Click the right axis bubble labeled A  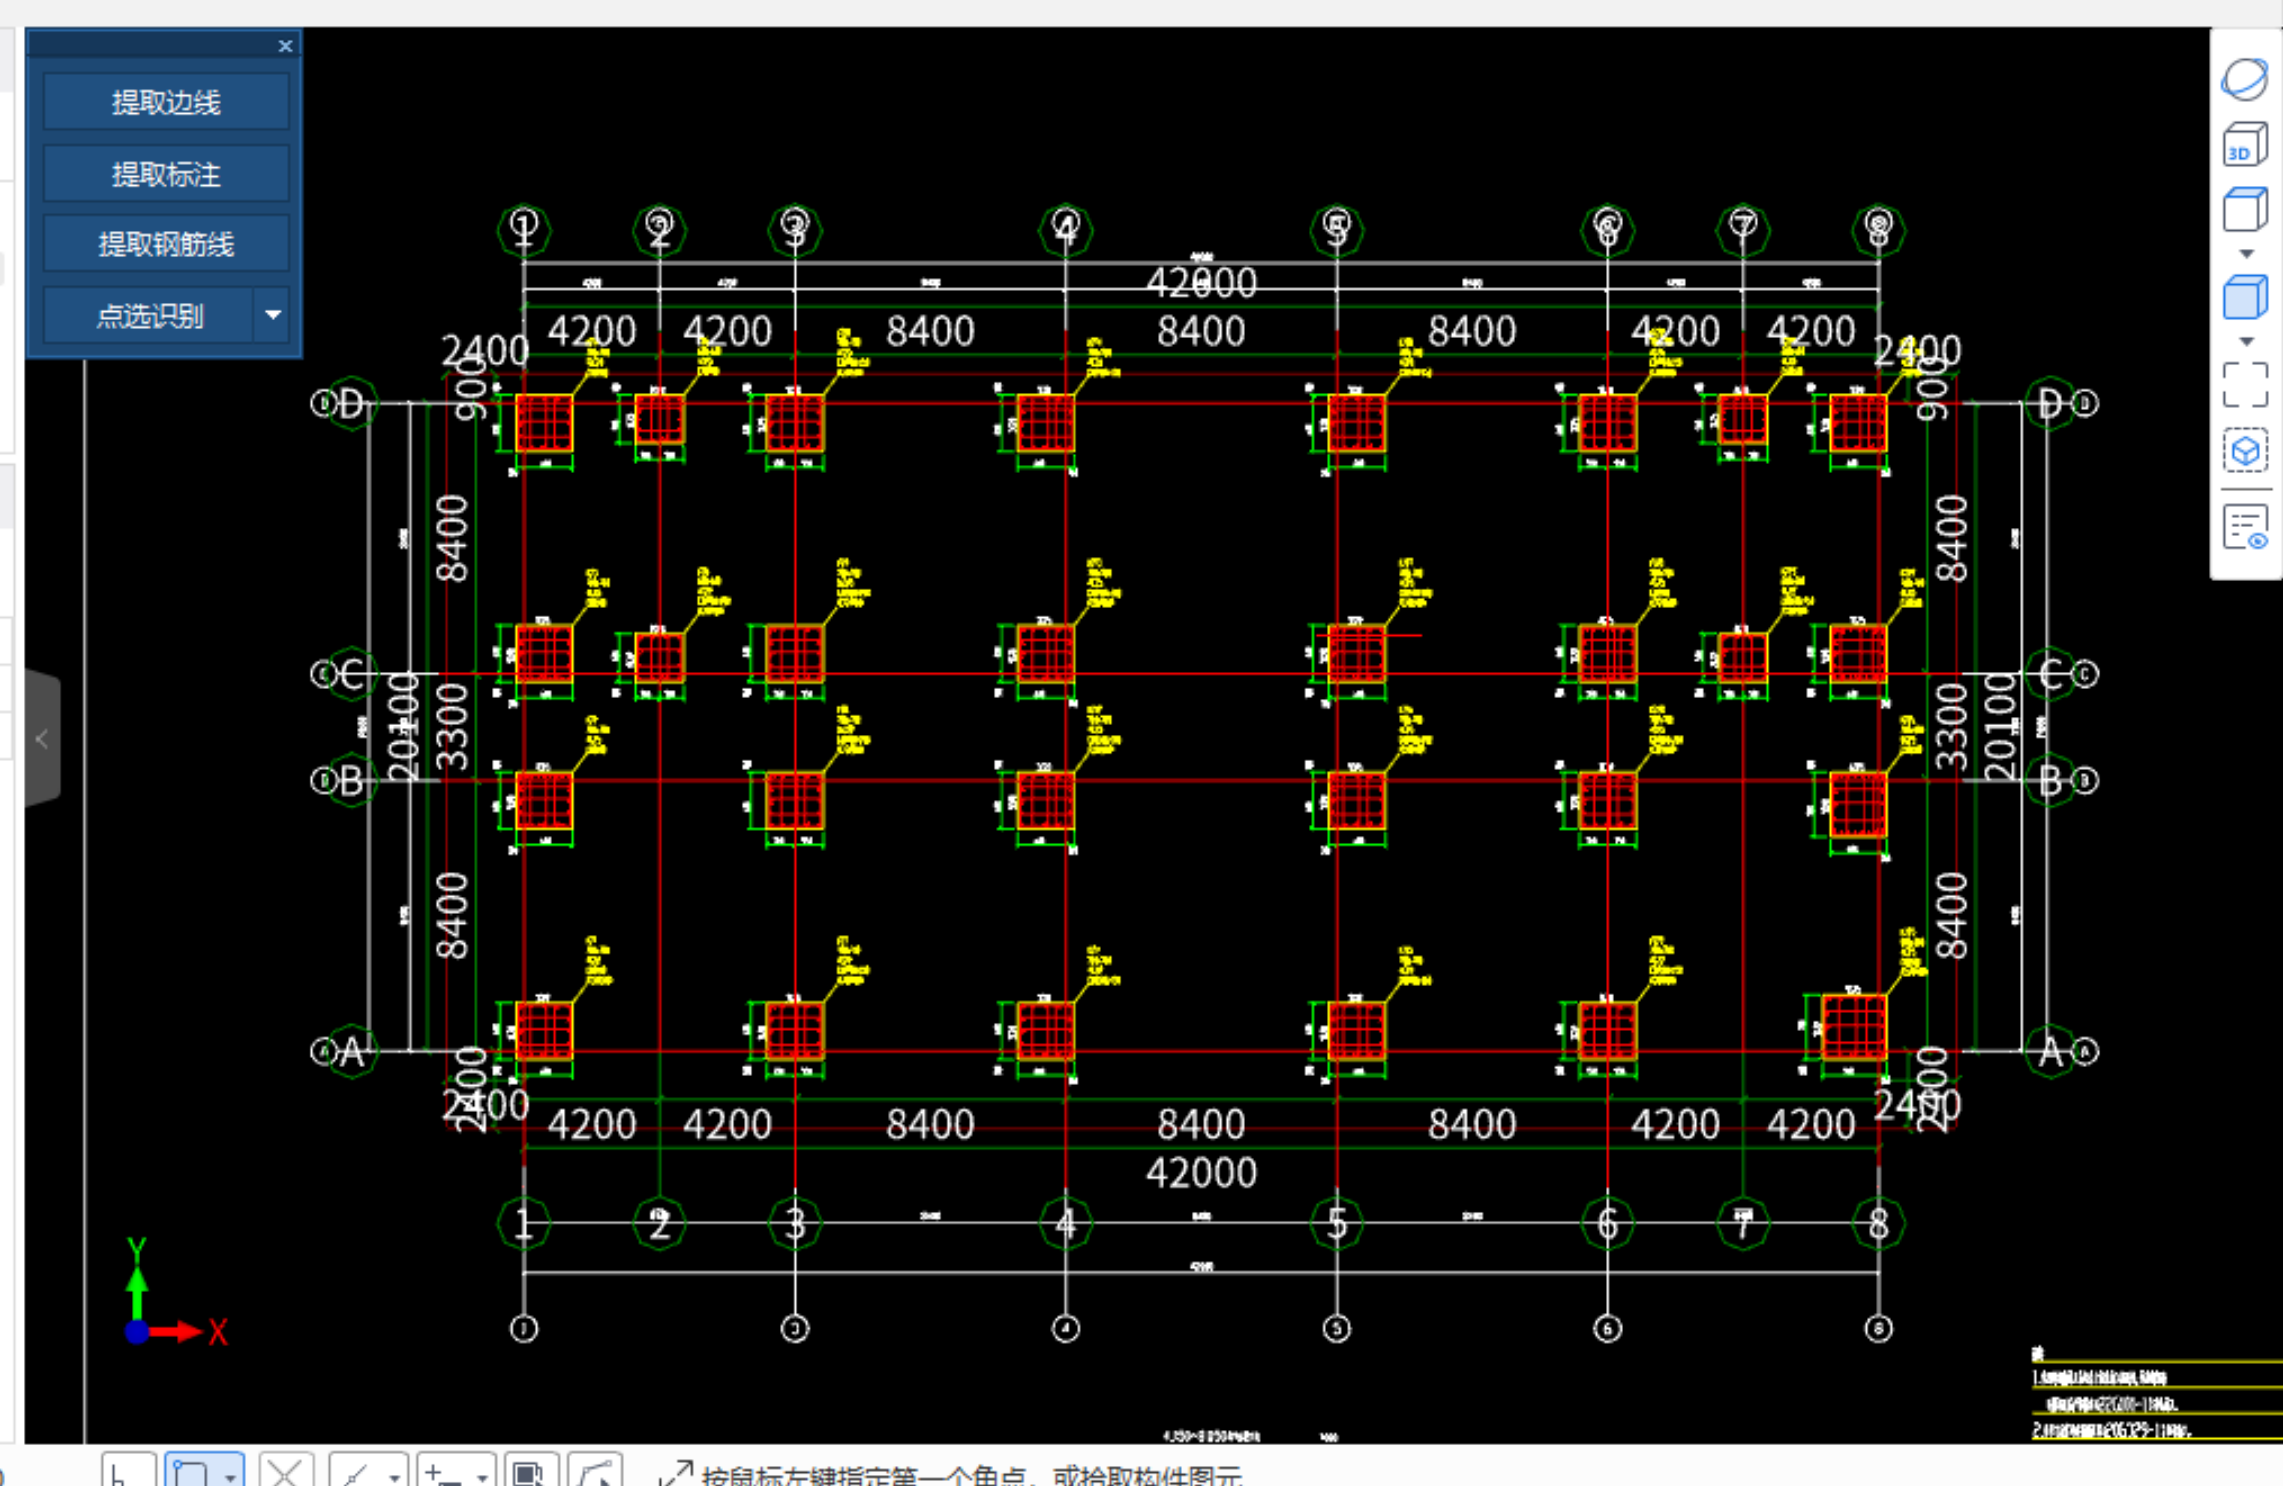point(2050,1051)
